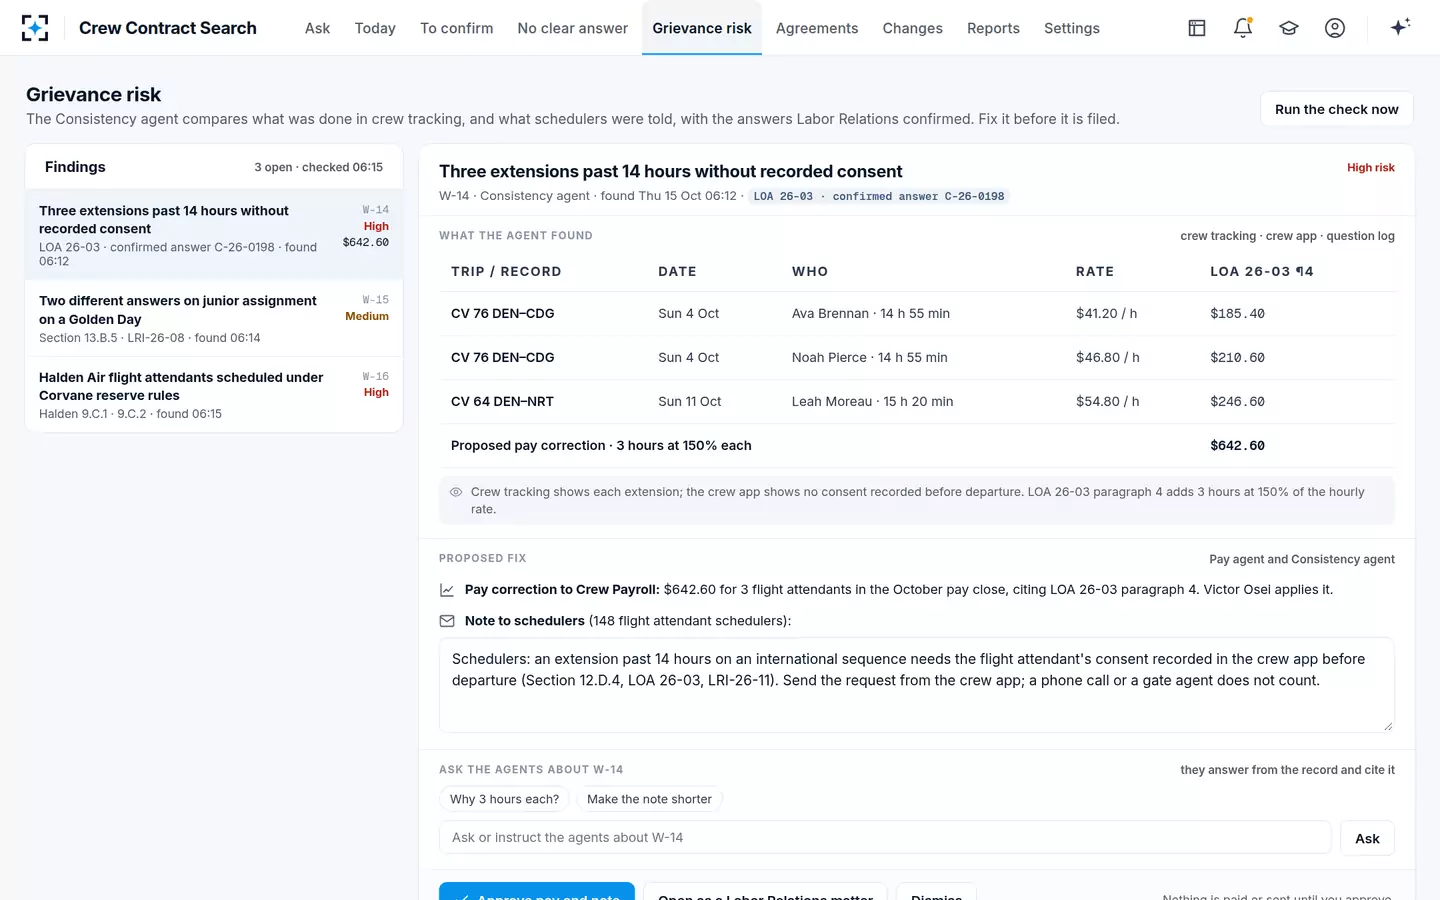Image resolution: width=1440 pixels, height=900 pixels.
Task: Go to the Settings tab
Action: click(x=1072, y=28)
